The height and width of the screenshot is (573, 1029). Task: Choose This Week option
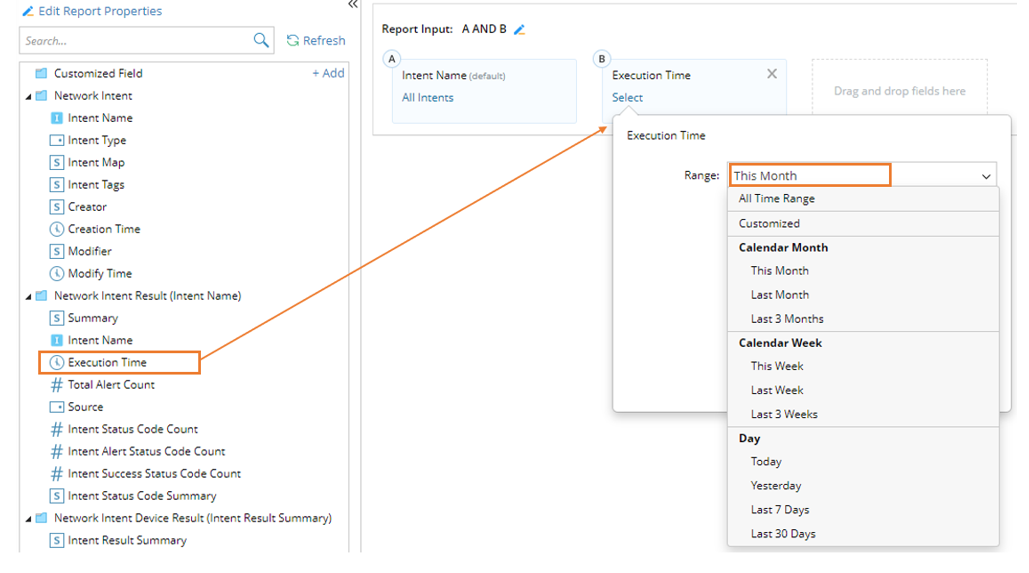pos(863,366)
